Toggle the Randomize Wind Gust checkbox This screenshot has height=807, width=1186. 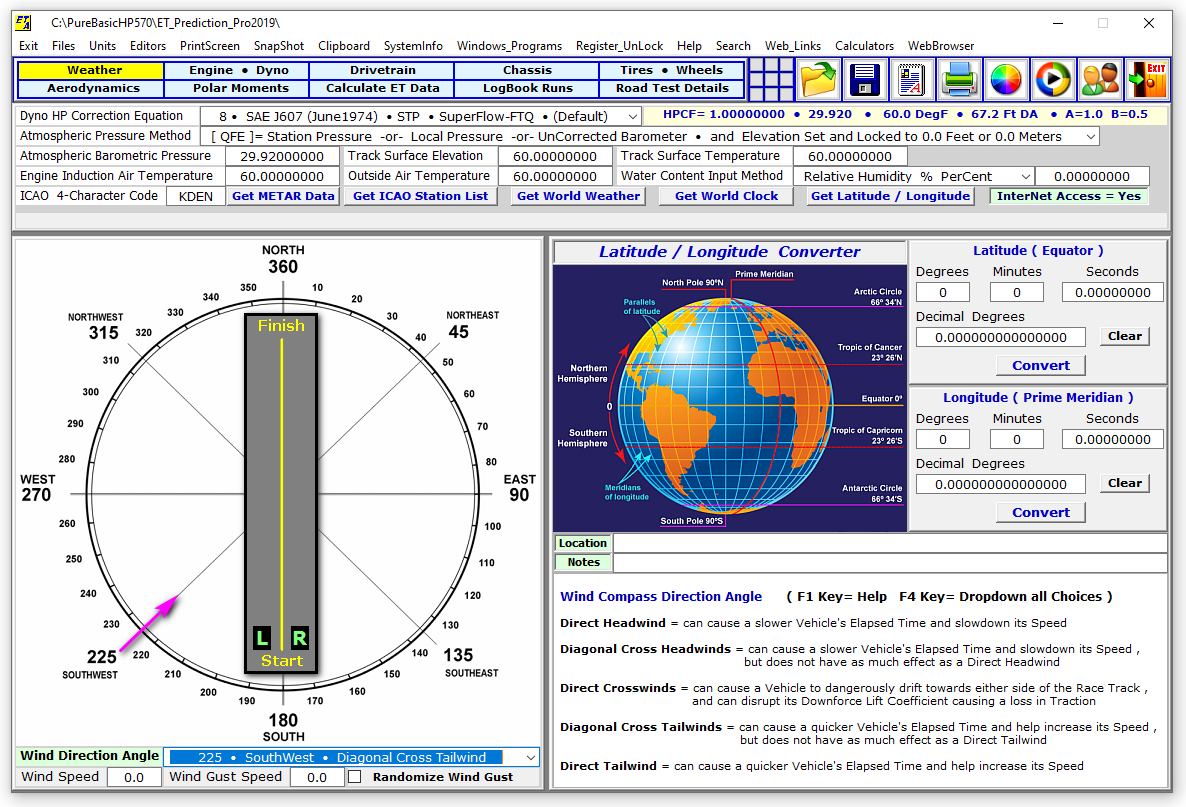354,777
